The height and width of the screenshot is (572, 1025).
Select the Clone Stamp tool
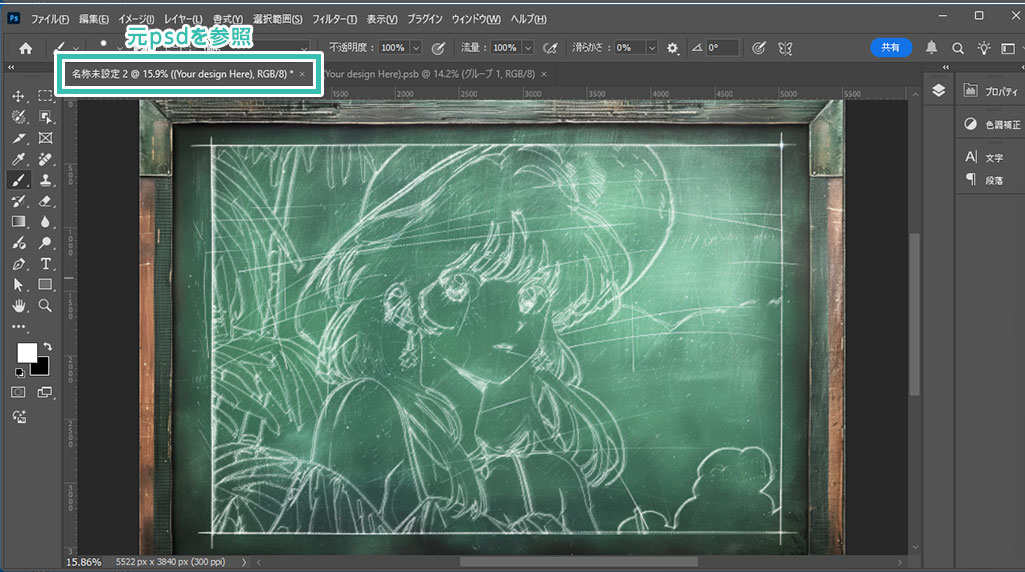coord(45,180)
